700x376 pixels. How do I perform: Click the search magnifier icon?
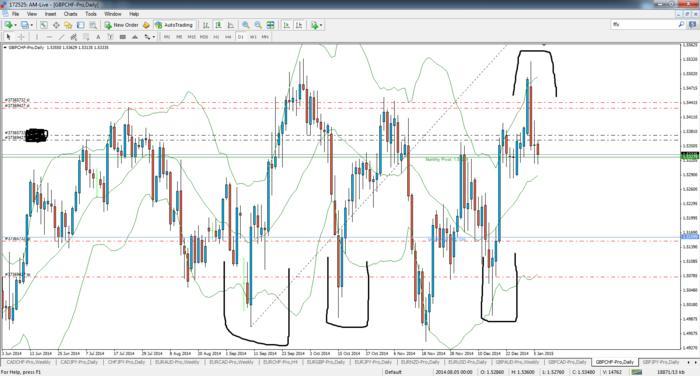point(681,25)
